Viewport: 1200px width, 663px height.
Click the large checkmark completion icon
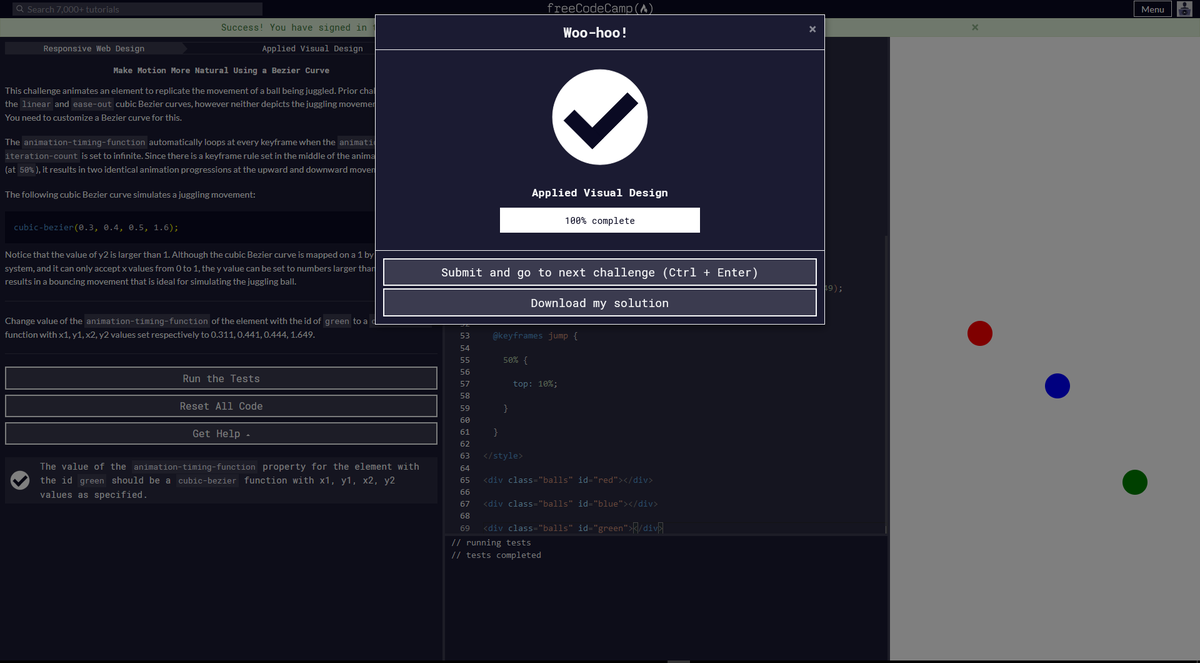tap(600, 117)
